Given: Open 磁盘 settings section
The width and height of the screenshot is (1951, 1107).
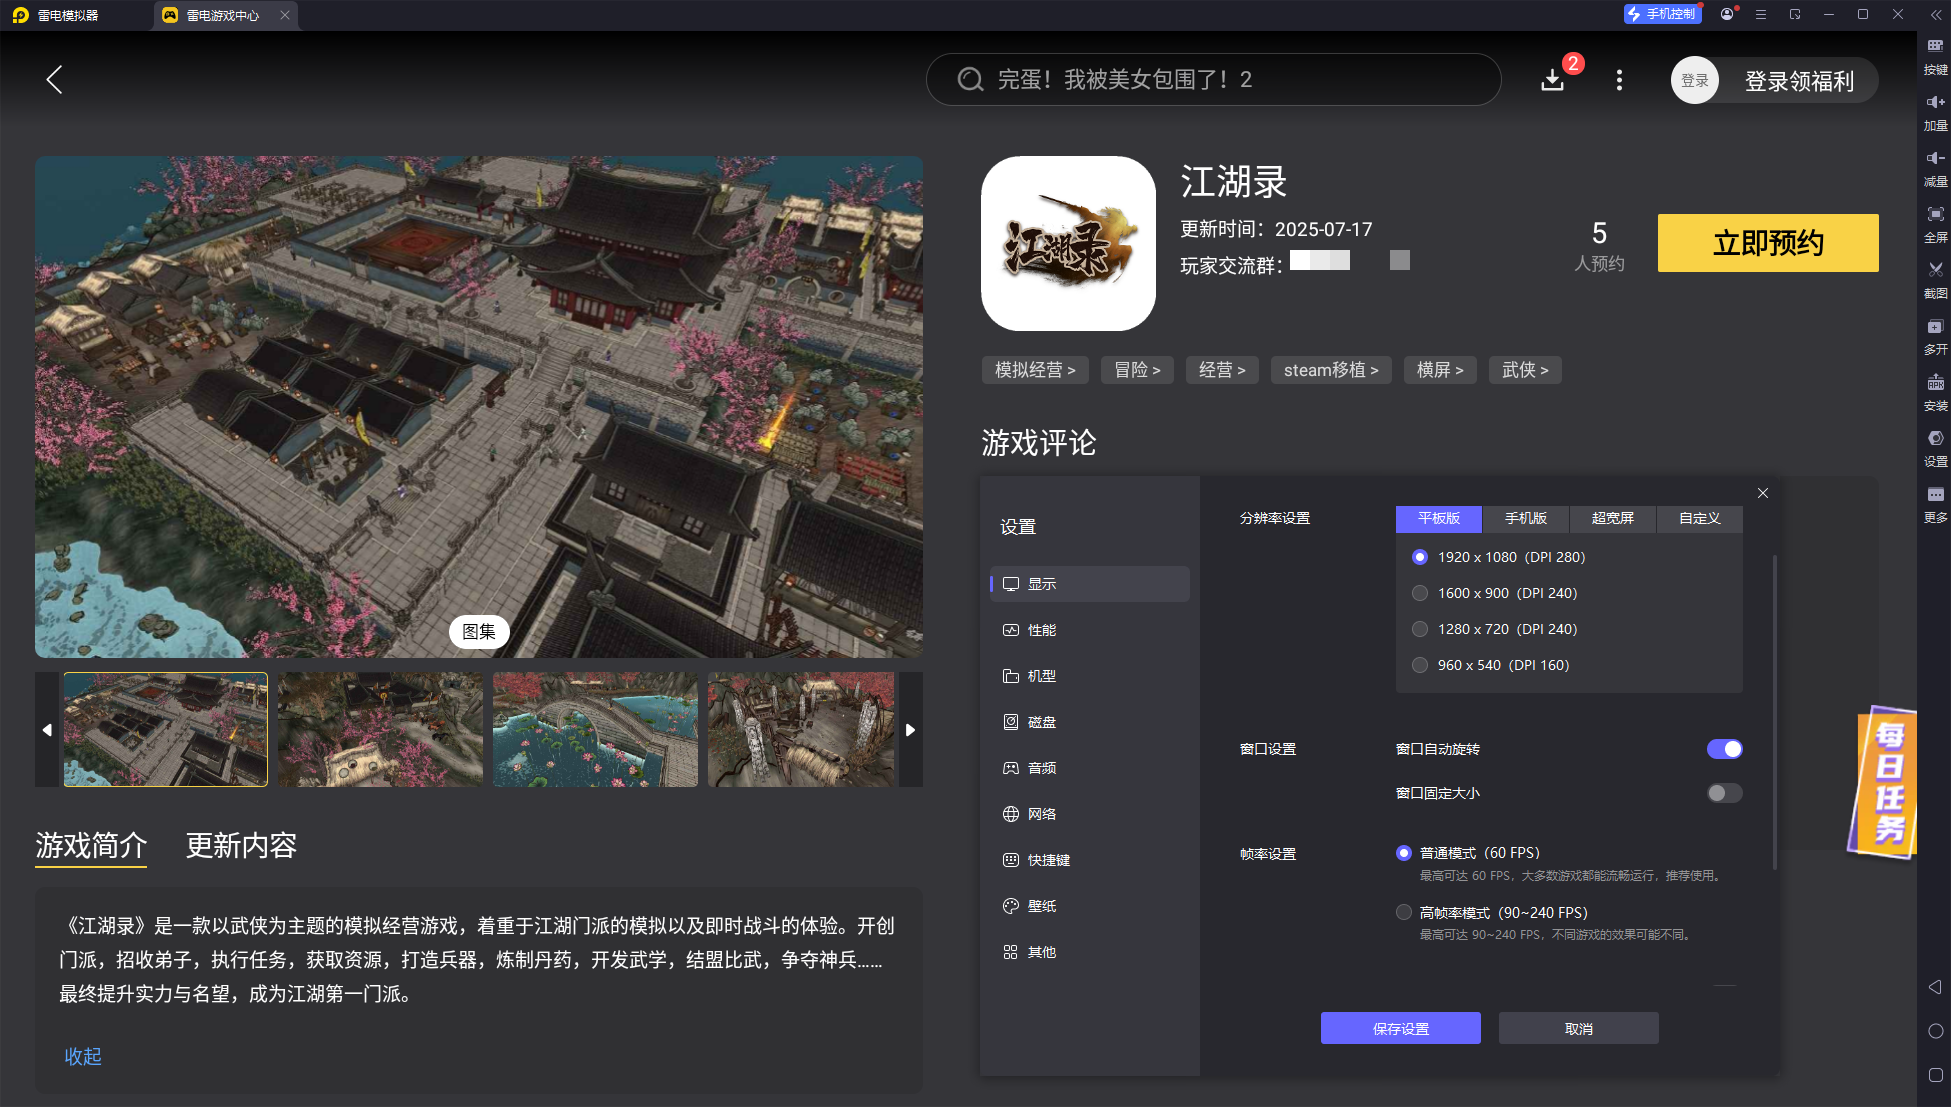Looking at the screenshot, I should [1090, 722].
